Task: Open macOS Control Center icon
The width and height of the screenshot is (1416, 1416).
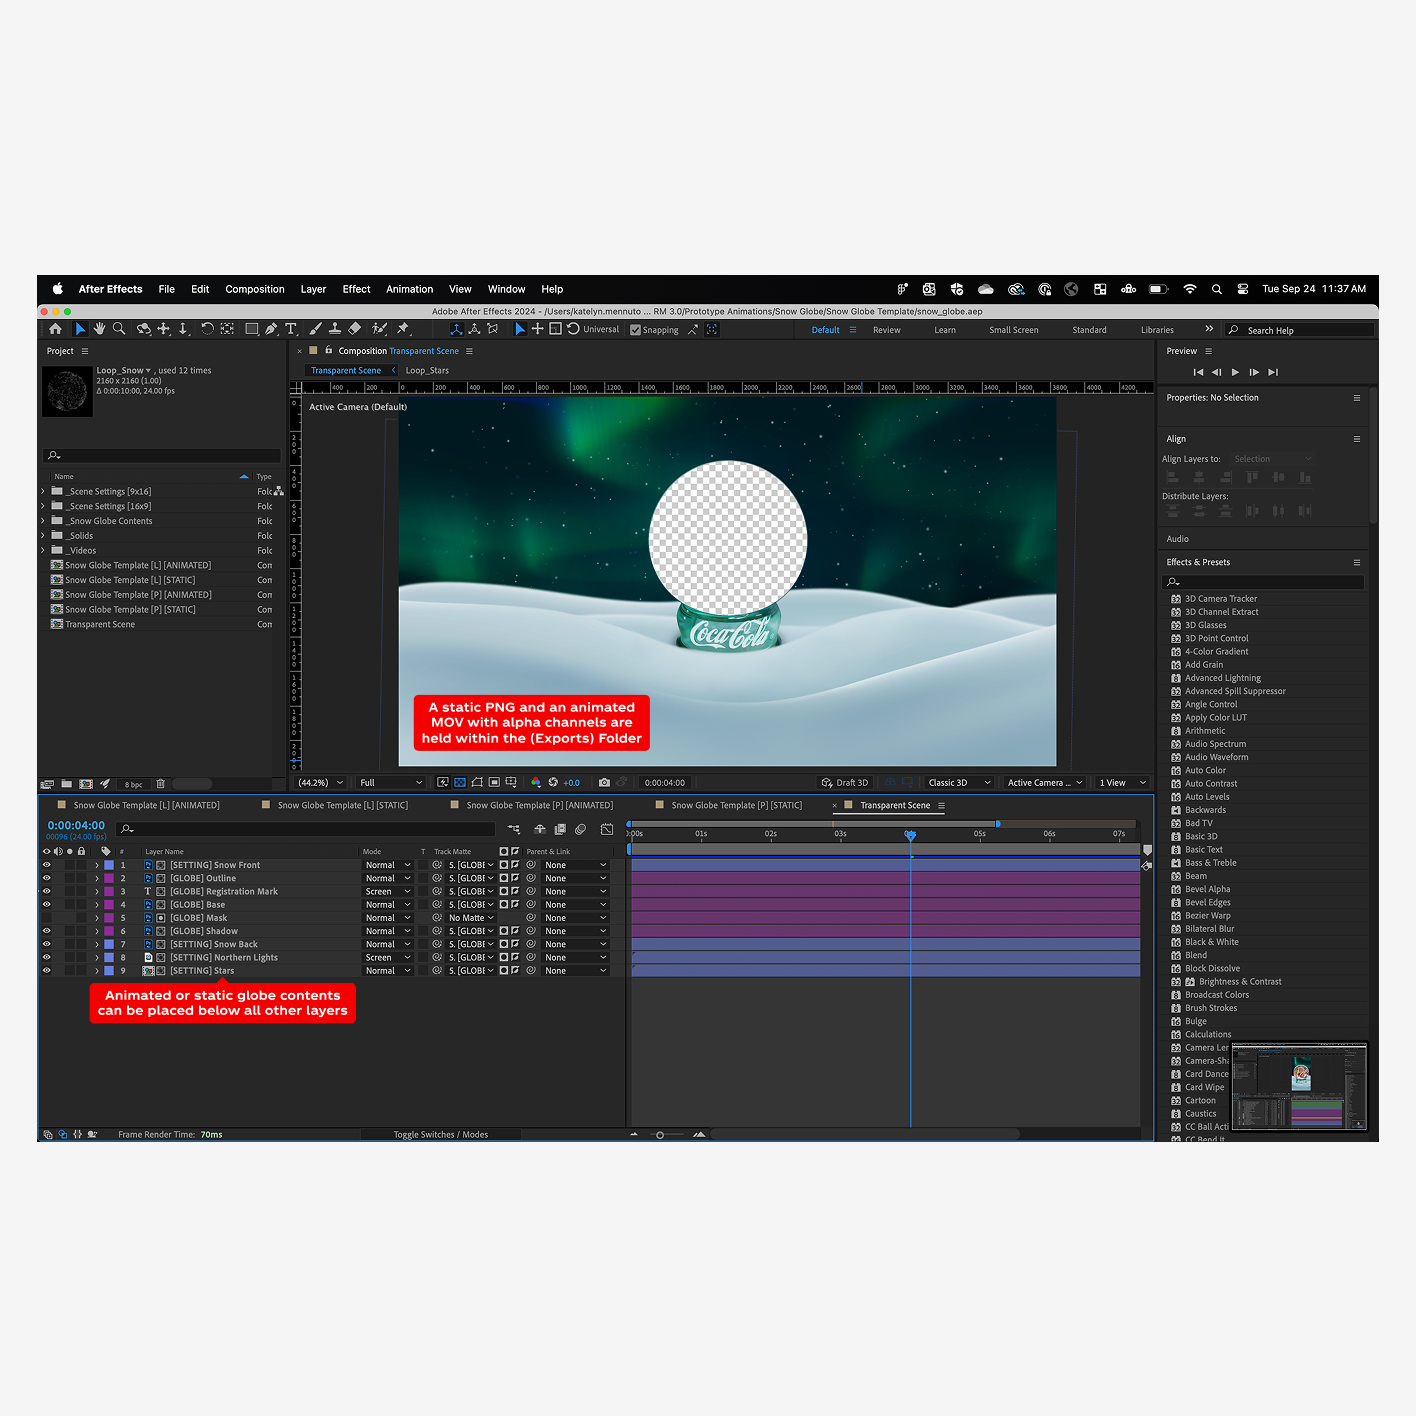Action: click(x=1243, y=289)
